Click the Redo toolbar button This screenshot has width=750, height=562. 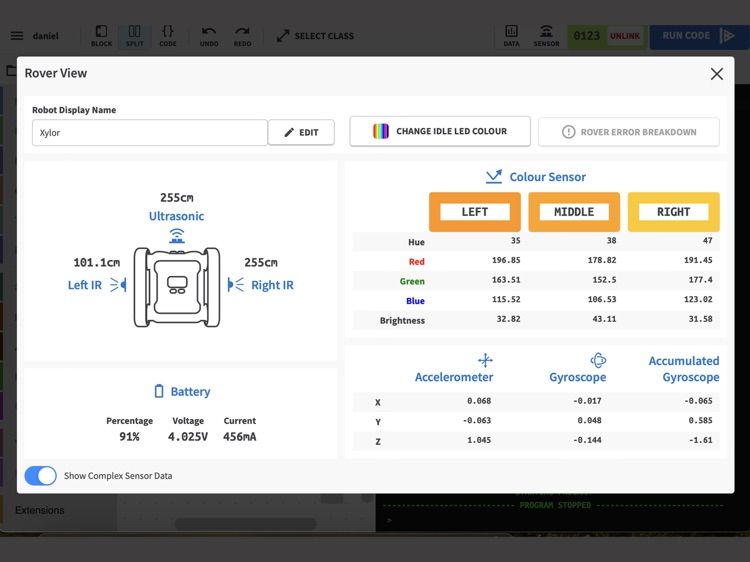(243, 36)
